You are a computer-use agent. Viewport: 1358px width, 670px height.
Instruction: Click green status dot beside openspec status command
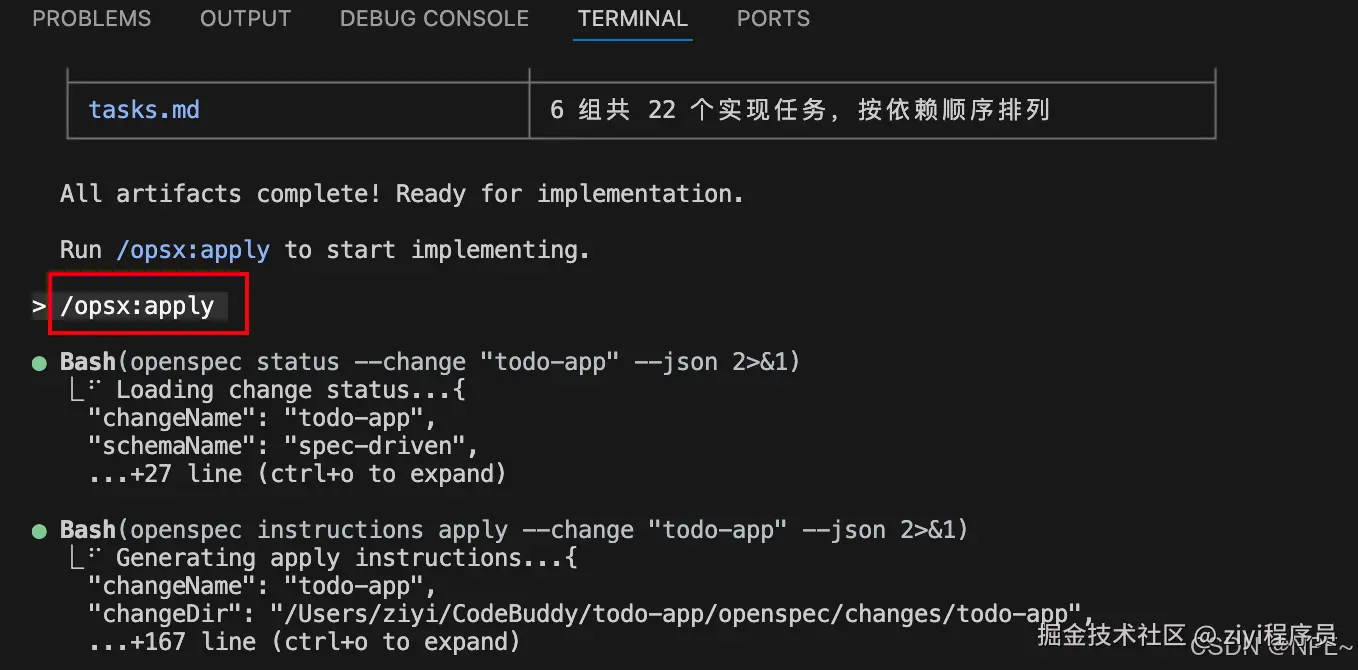(39, 362)
